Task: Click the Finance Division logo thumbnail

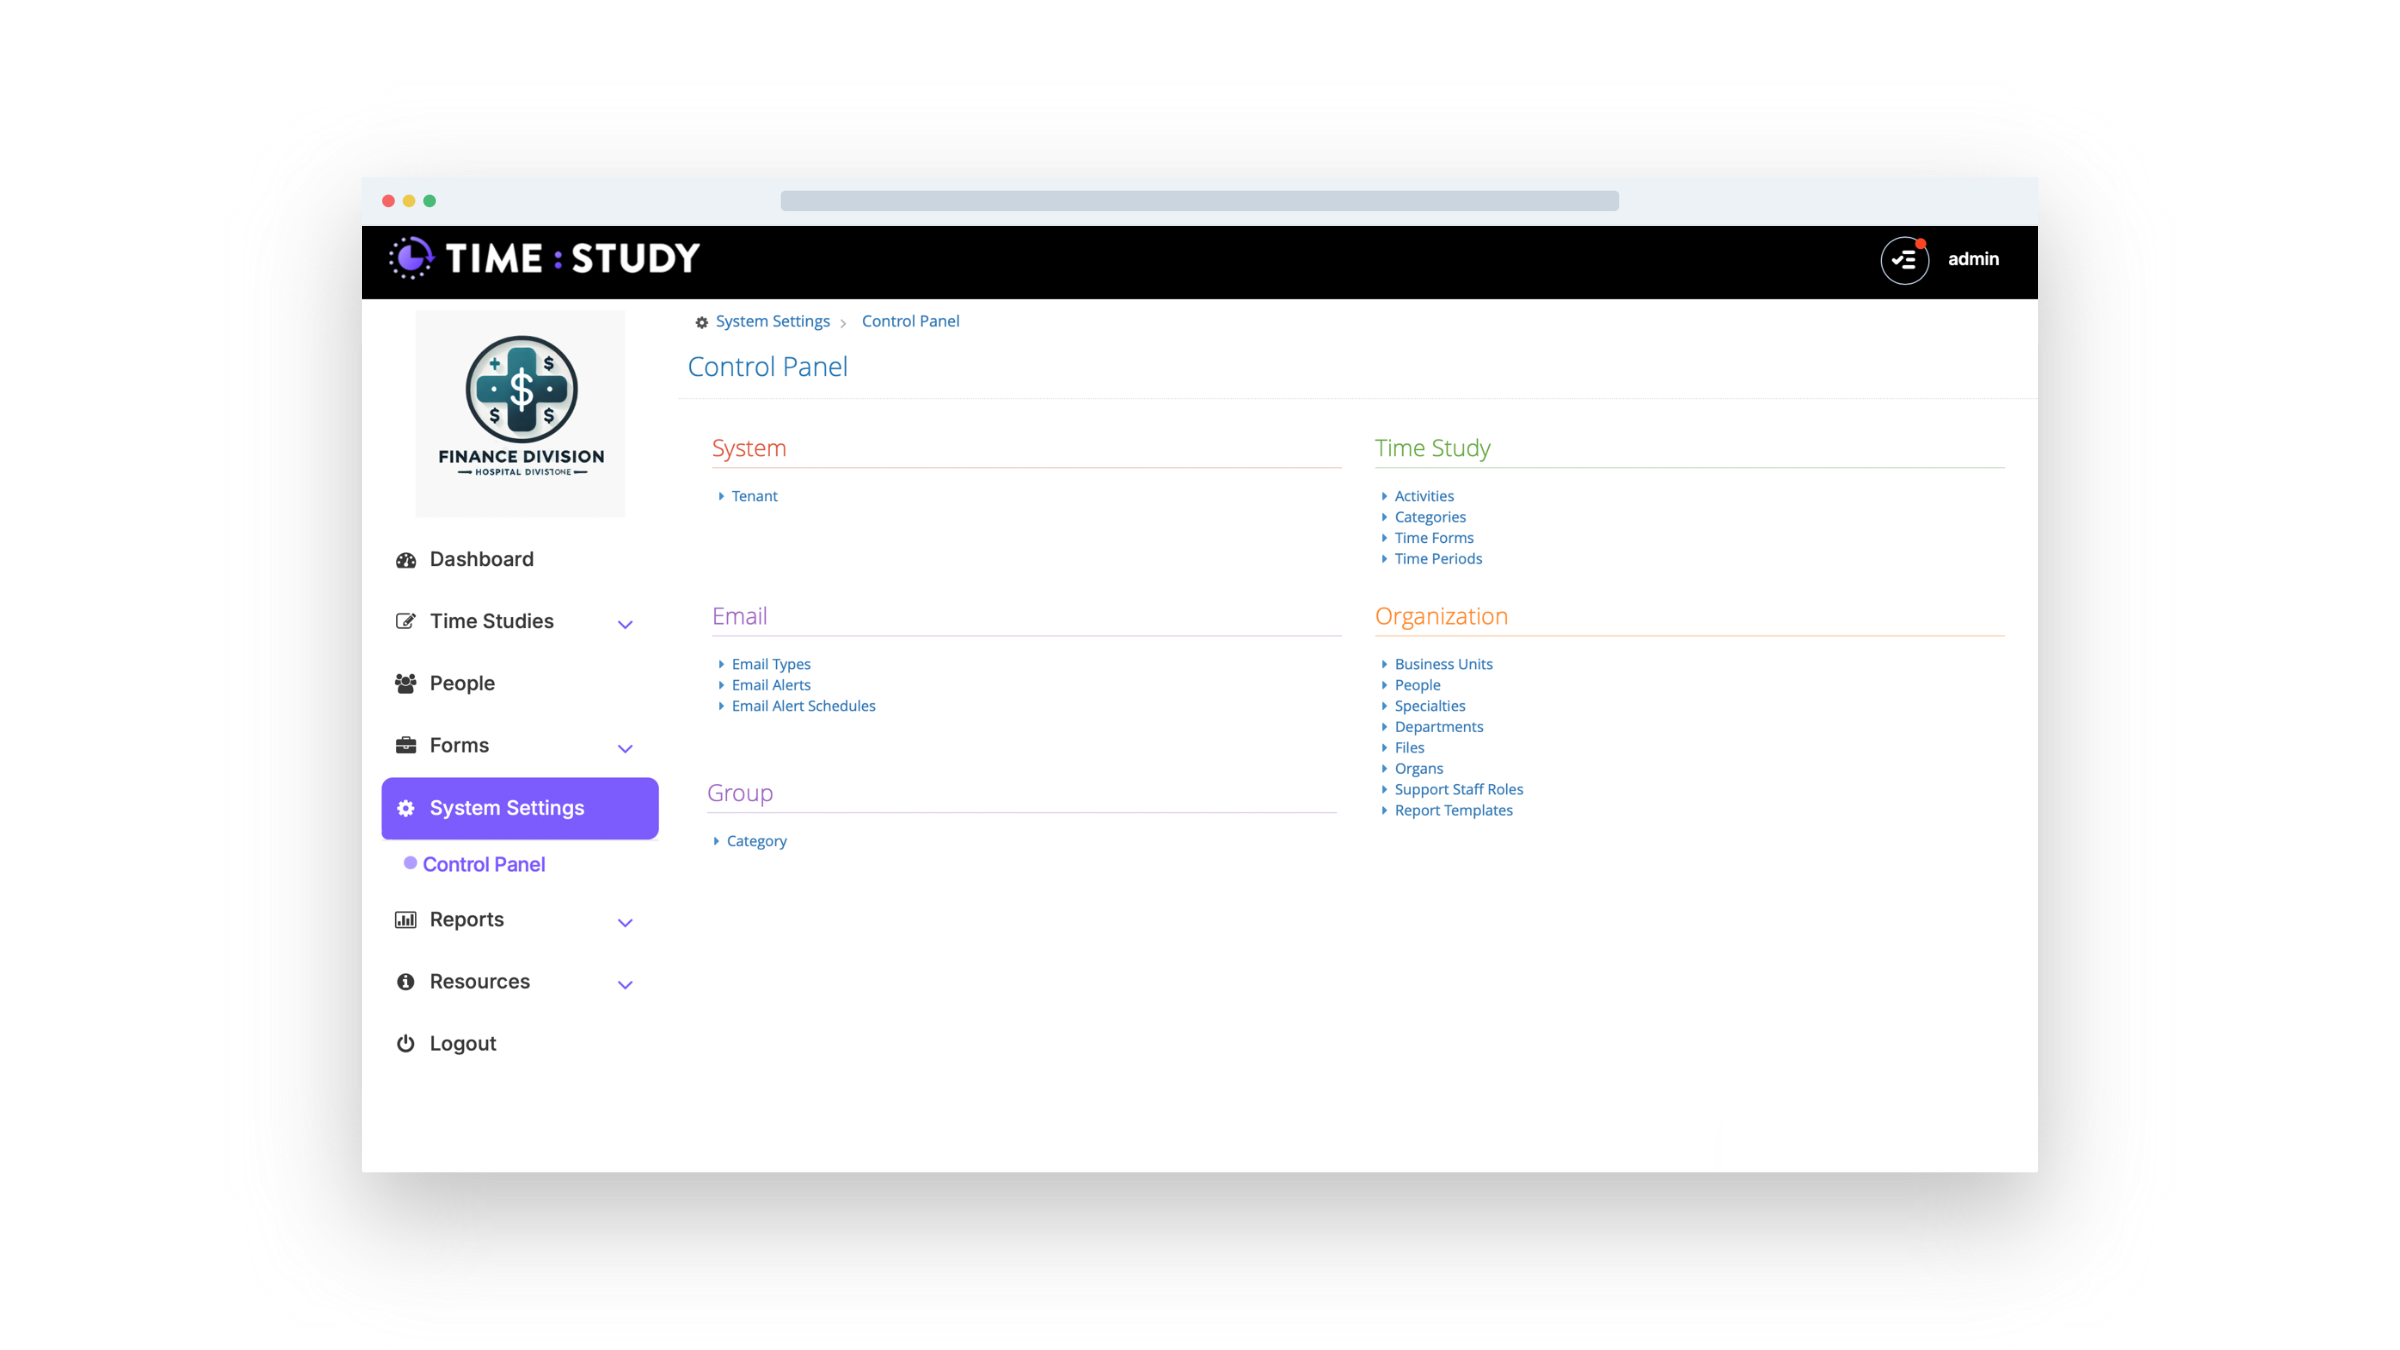Action: 520,413
